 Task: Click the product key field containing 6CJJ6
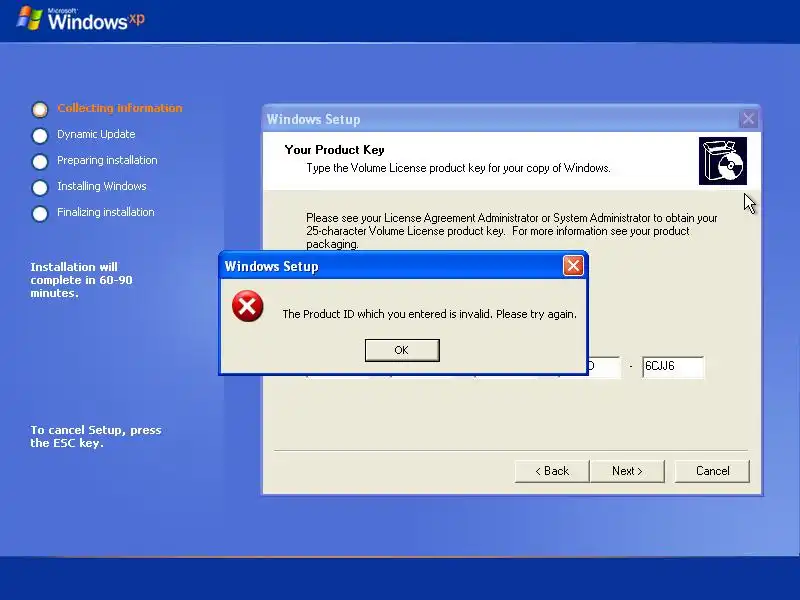pos(673,366)
